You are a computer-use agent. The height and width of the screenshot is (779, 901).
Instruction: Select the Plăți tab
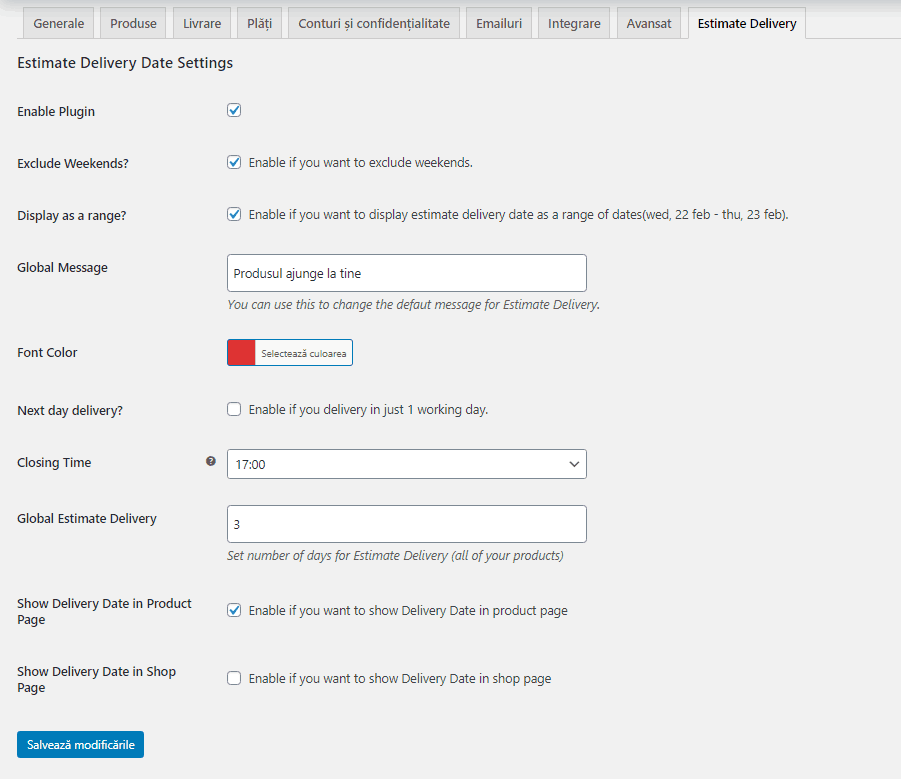click(260, 24)
